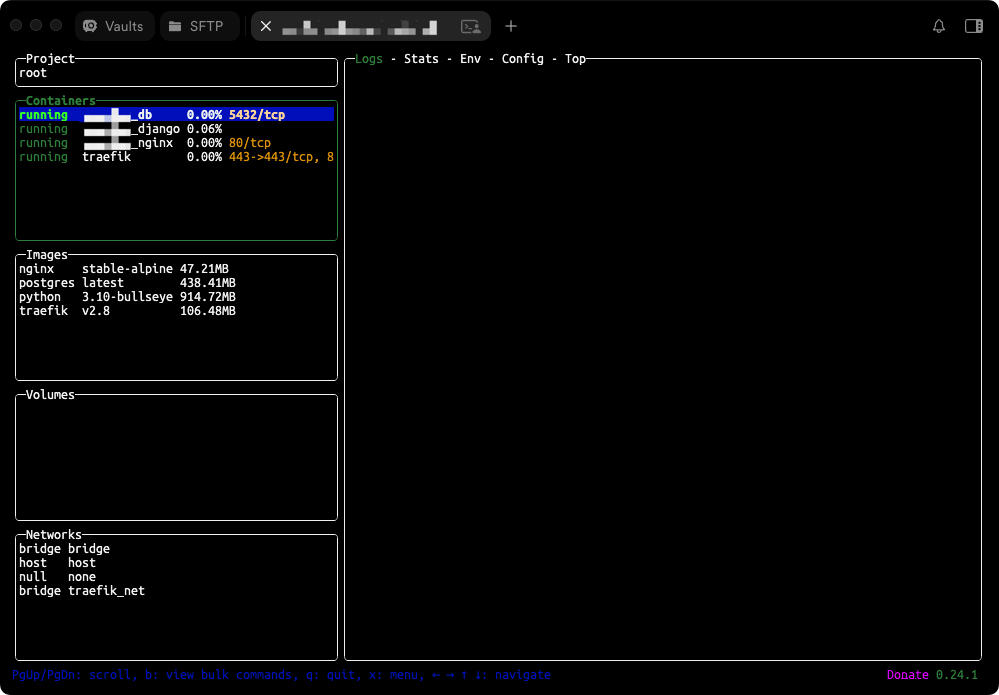Open the Vaults tab
The height and width of the screenshot is (695, 999).
[114, 26]
